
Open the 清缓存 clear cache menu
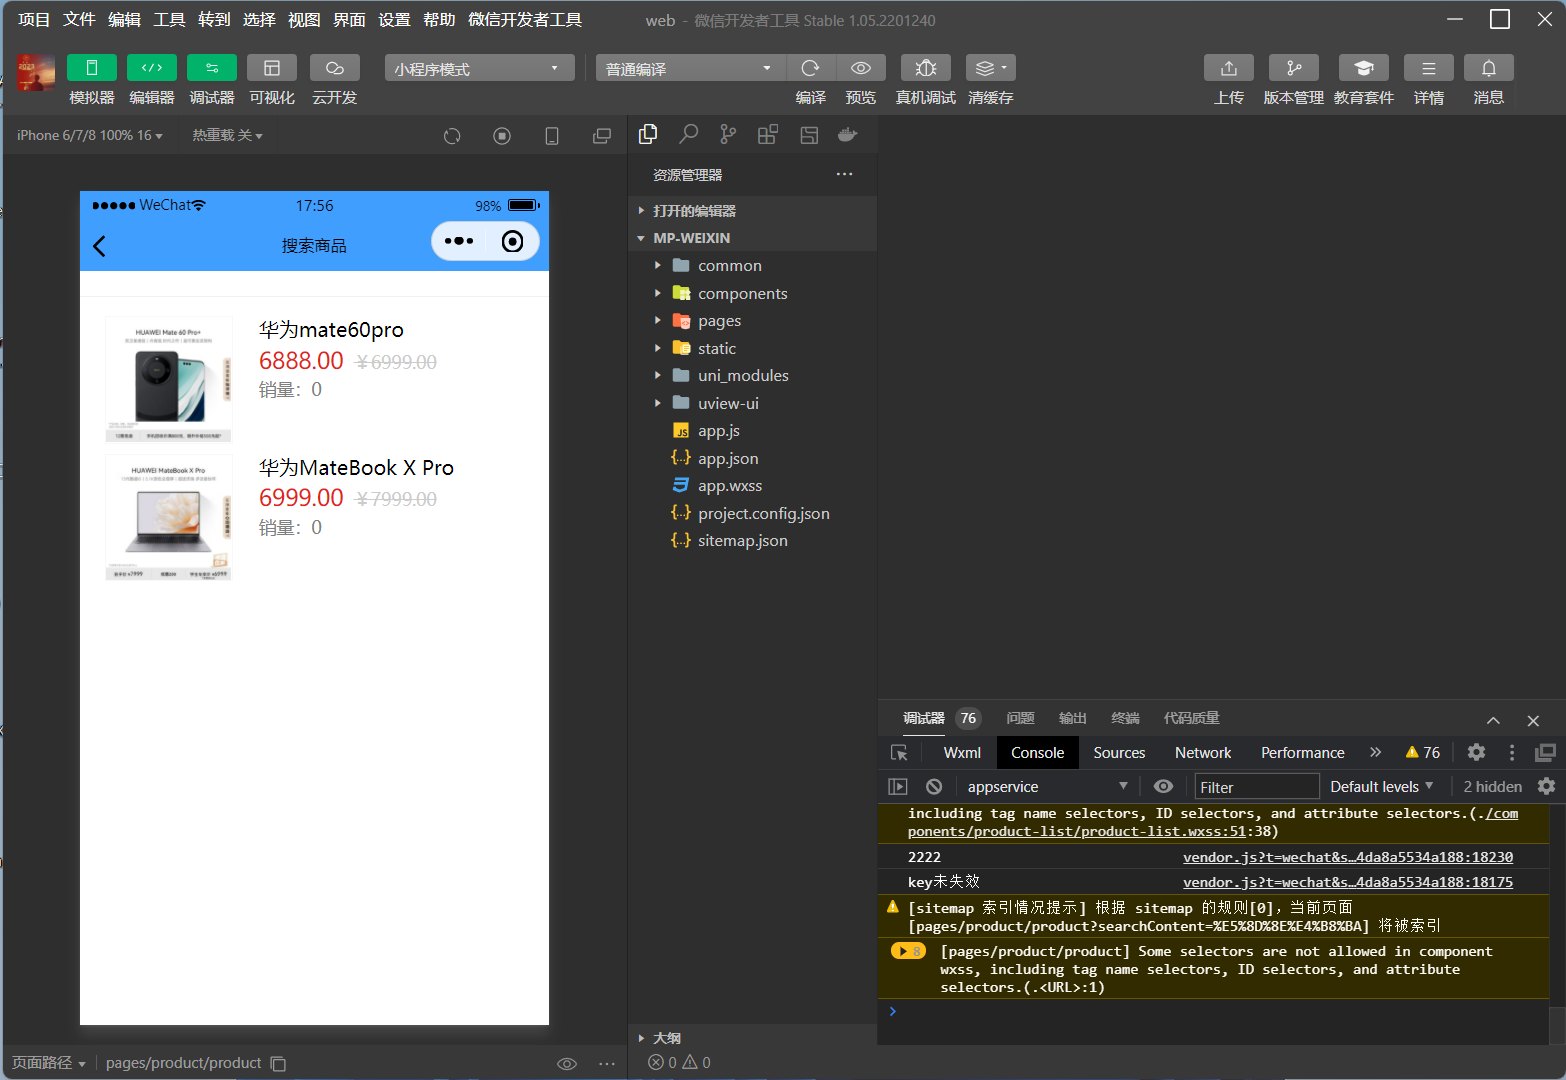click(x=991, y=68)
